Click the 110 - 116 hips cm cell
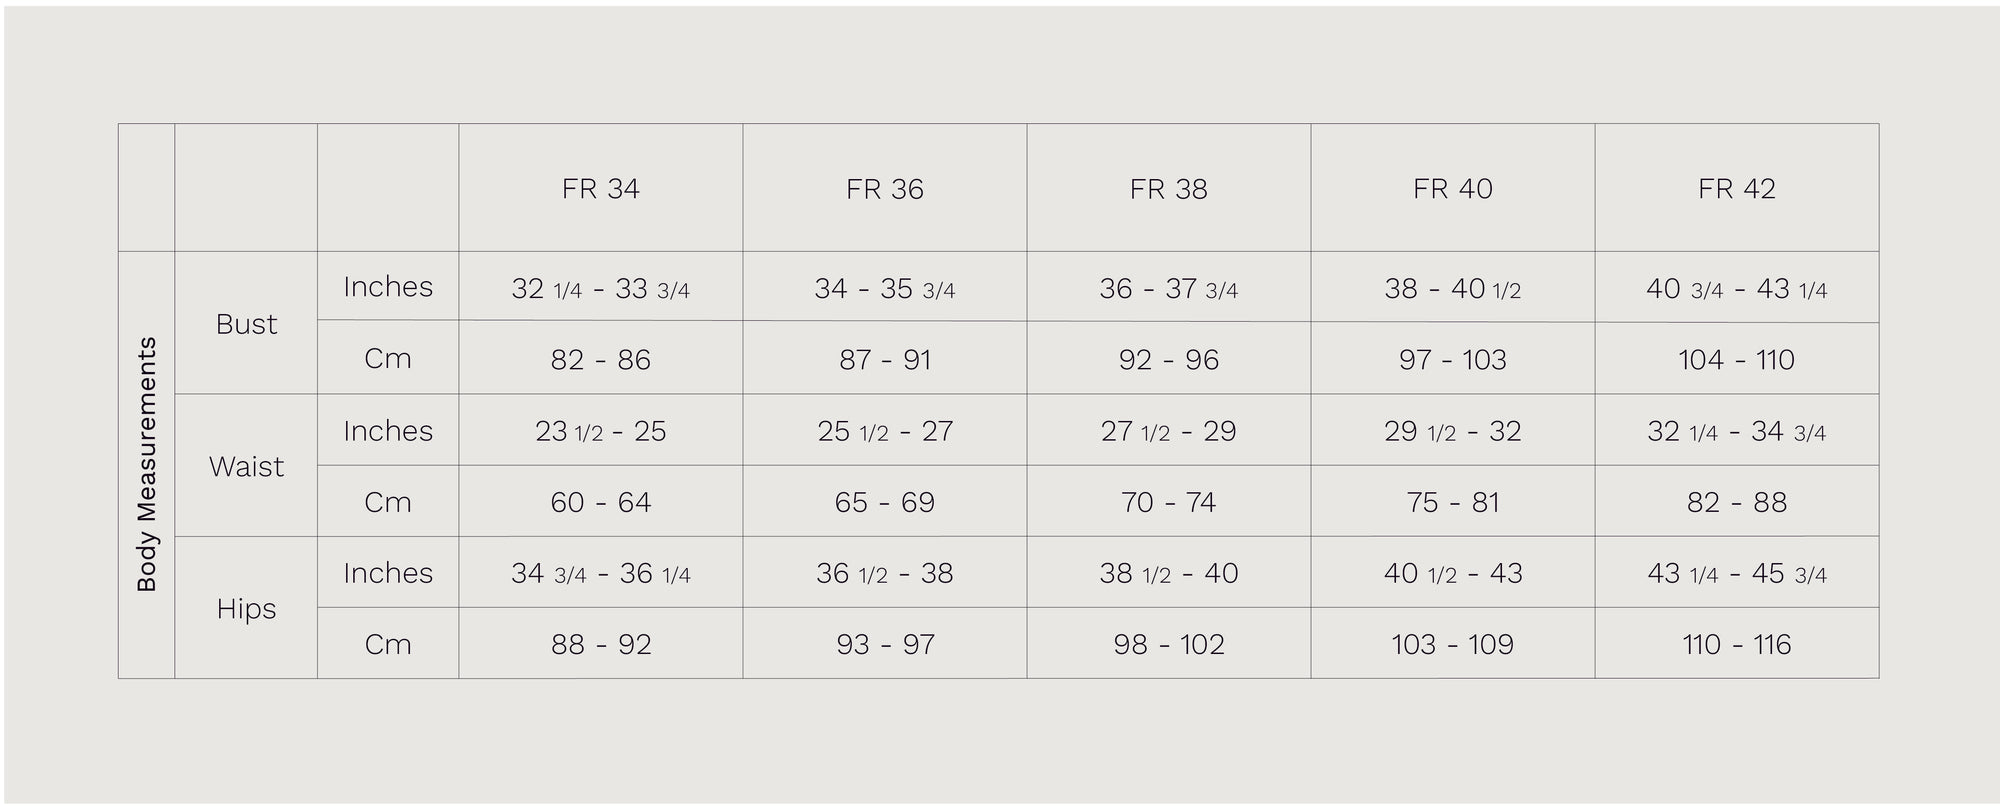The image size is (2000, 809). [x=1736, y=645]
